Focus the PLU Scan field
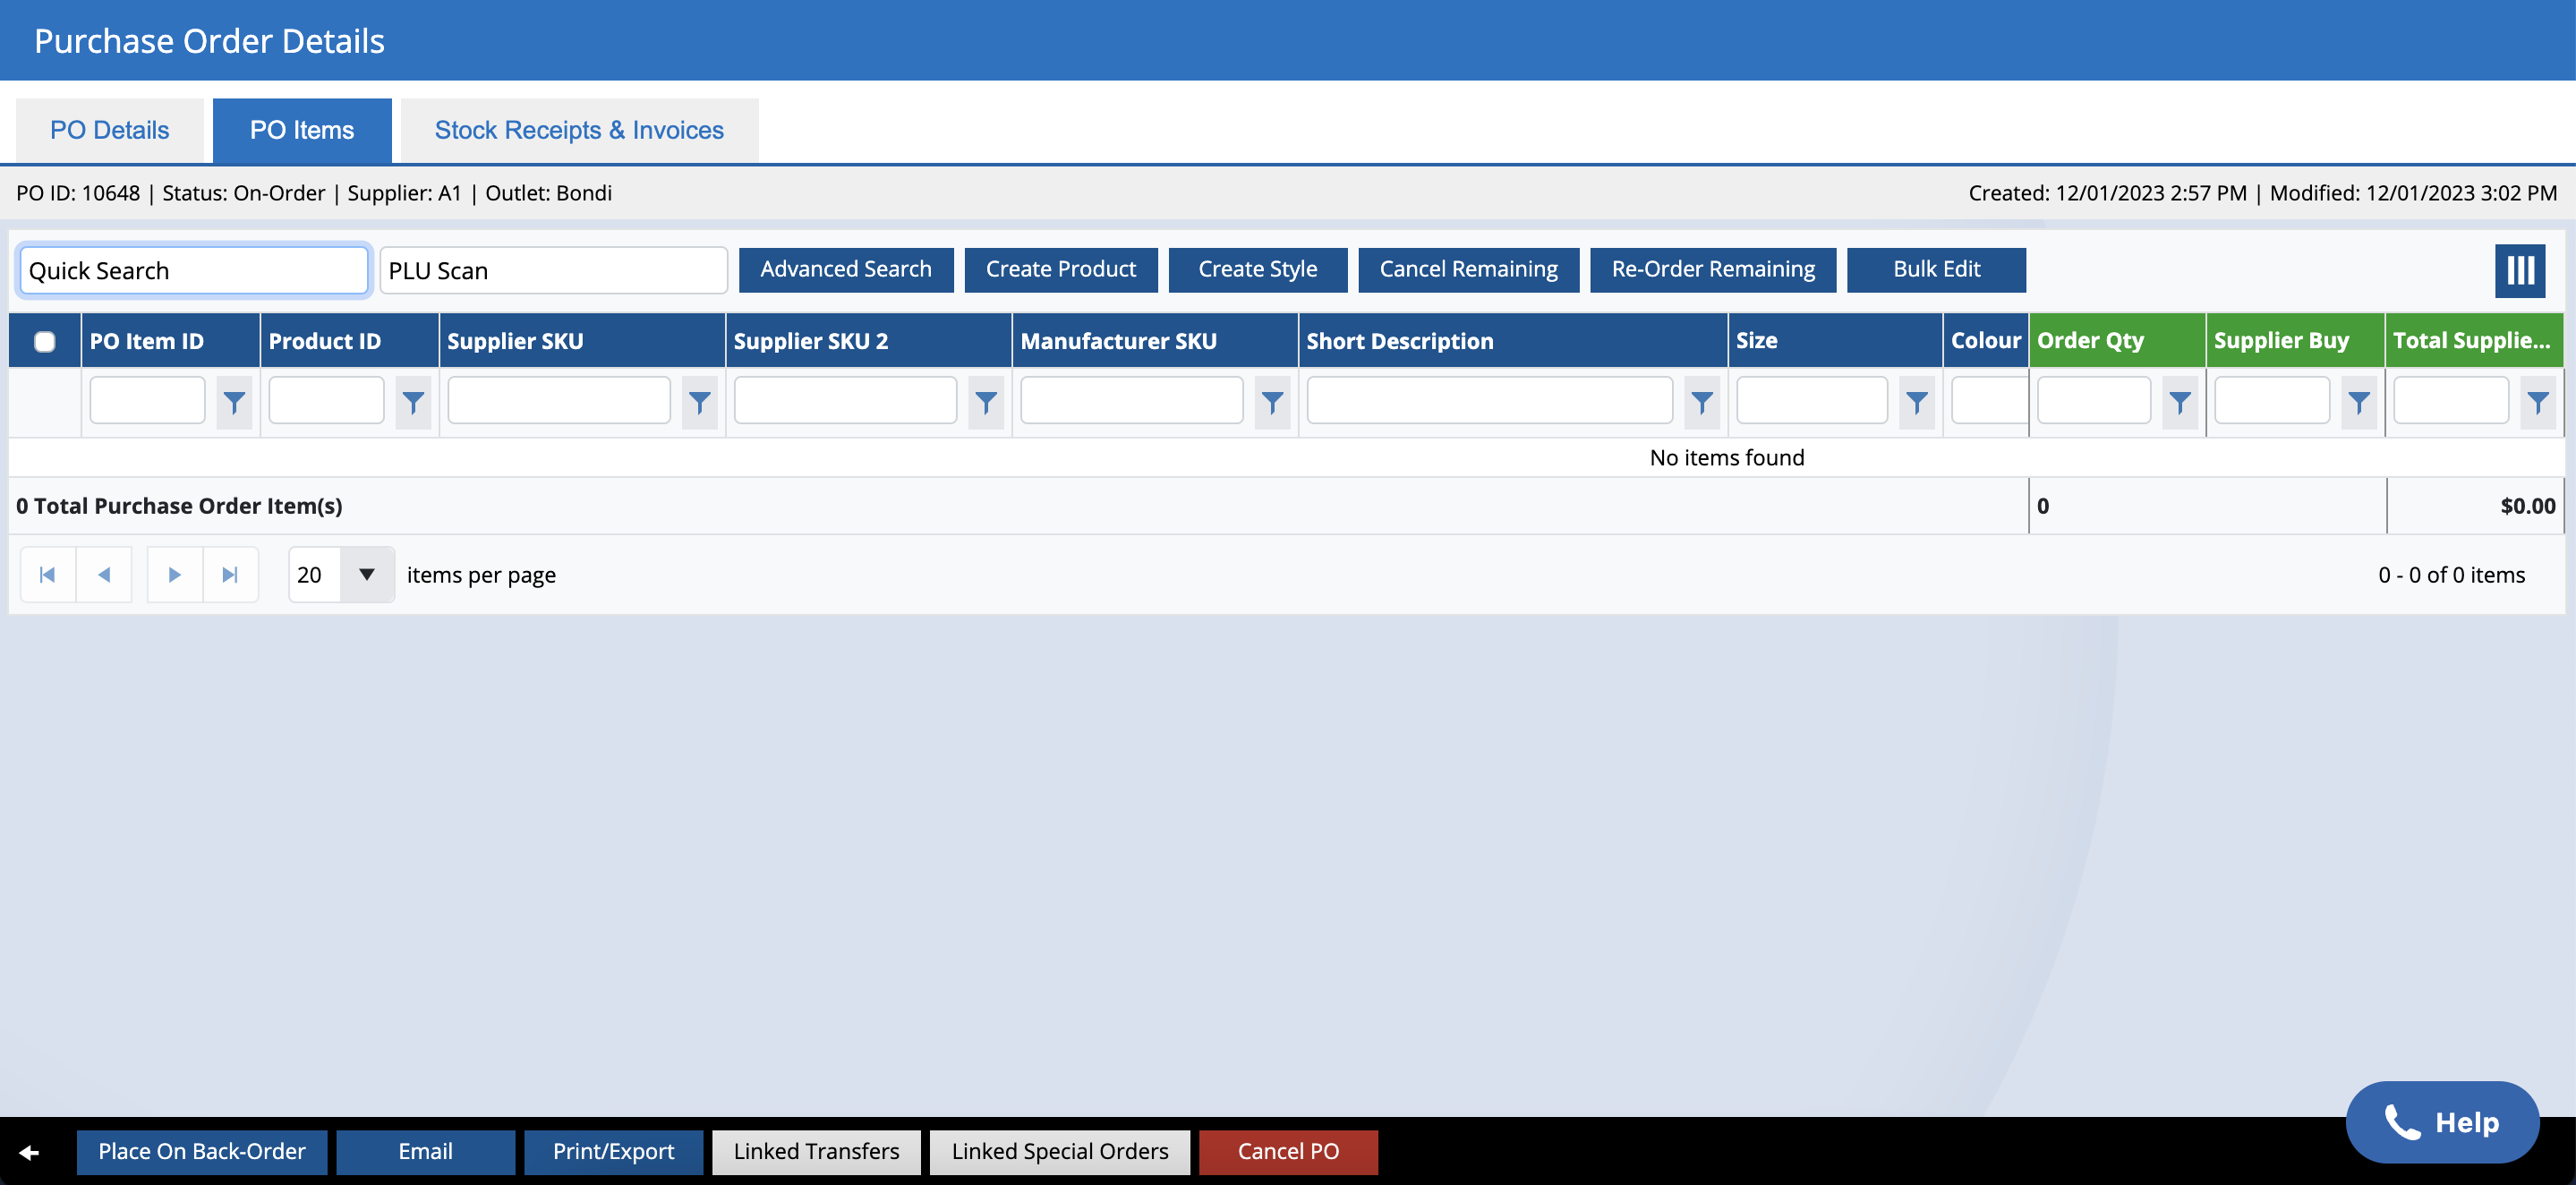This screenshot has height=1185, width=2576. 553,270
